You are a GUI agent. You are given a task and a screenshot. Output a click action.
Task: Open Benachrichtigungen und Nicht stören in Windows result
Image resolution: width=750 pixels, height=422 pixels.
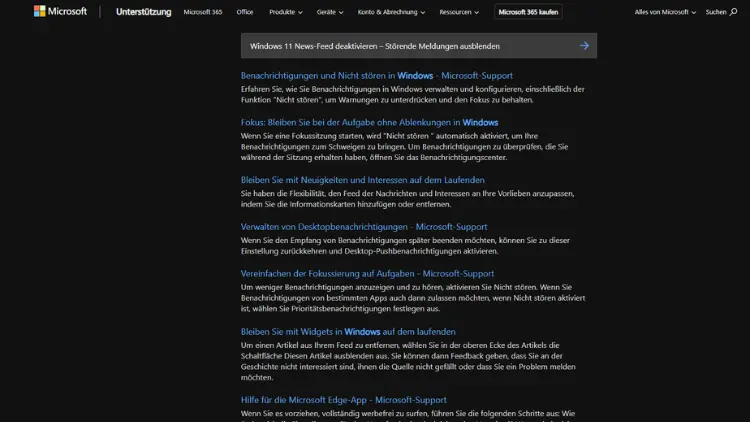(376, 76)
